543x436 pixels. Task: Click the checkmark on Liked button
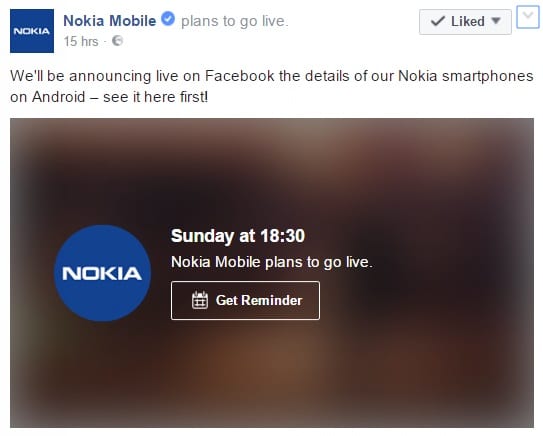[438, 21]
